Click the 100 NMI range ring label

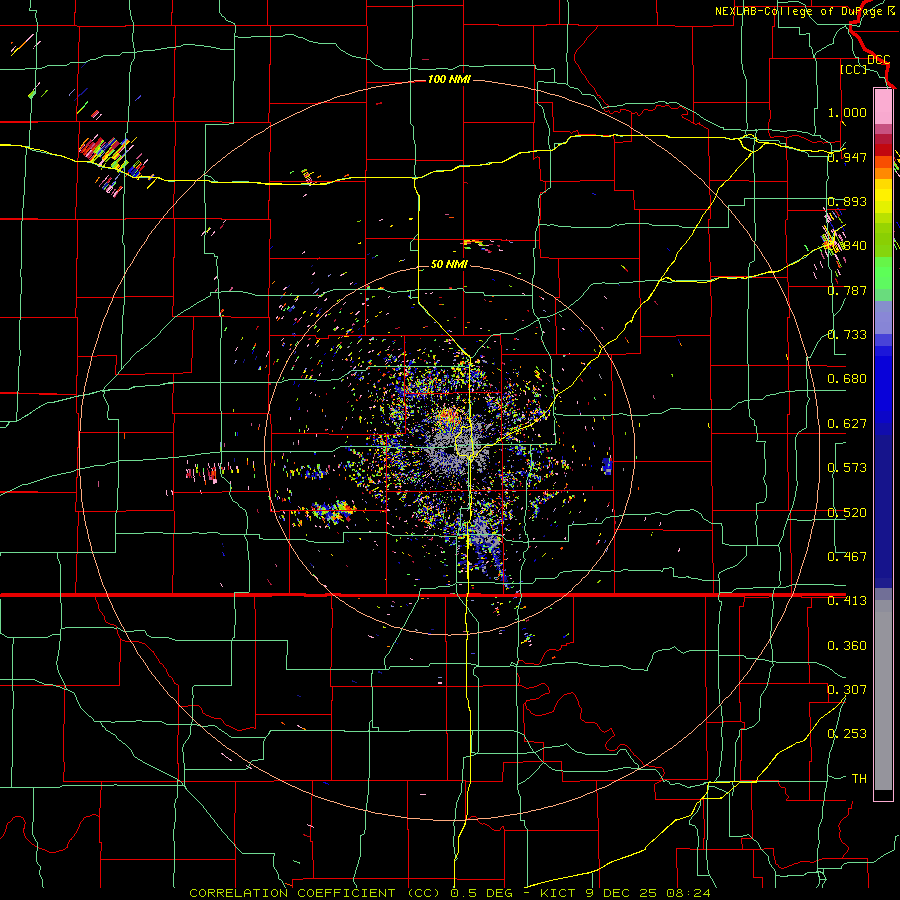pyautogui.click(x=449, y=79)
